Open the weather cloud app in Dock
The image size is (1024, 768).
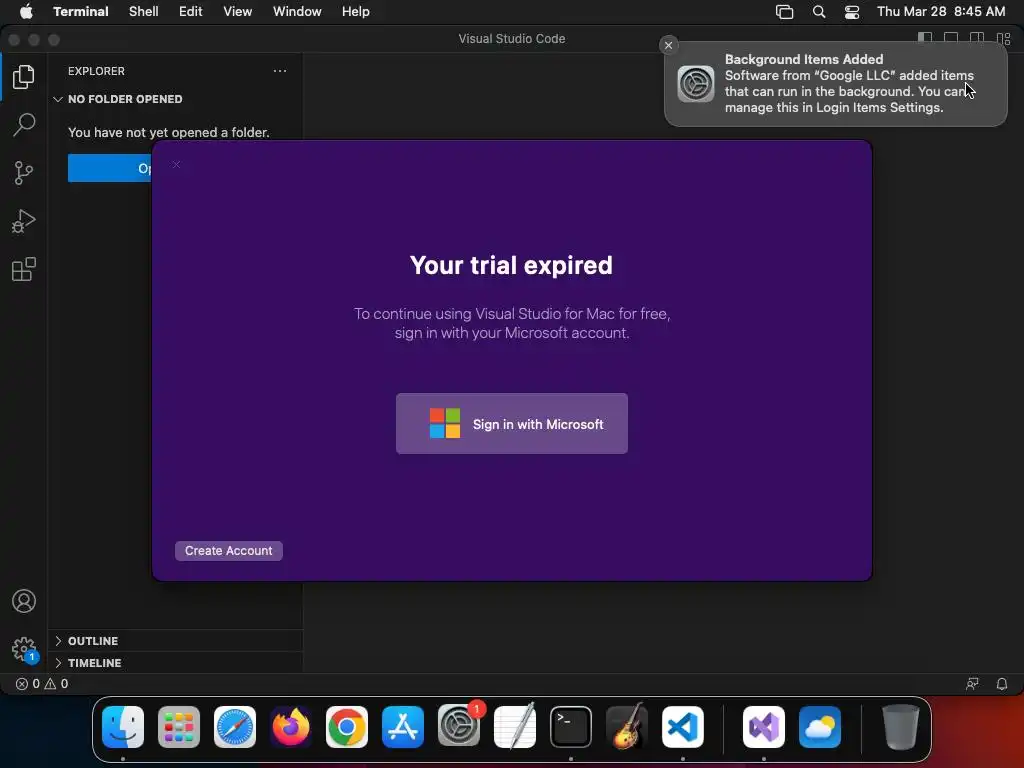click(x=820, y=726)
